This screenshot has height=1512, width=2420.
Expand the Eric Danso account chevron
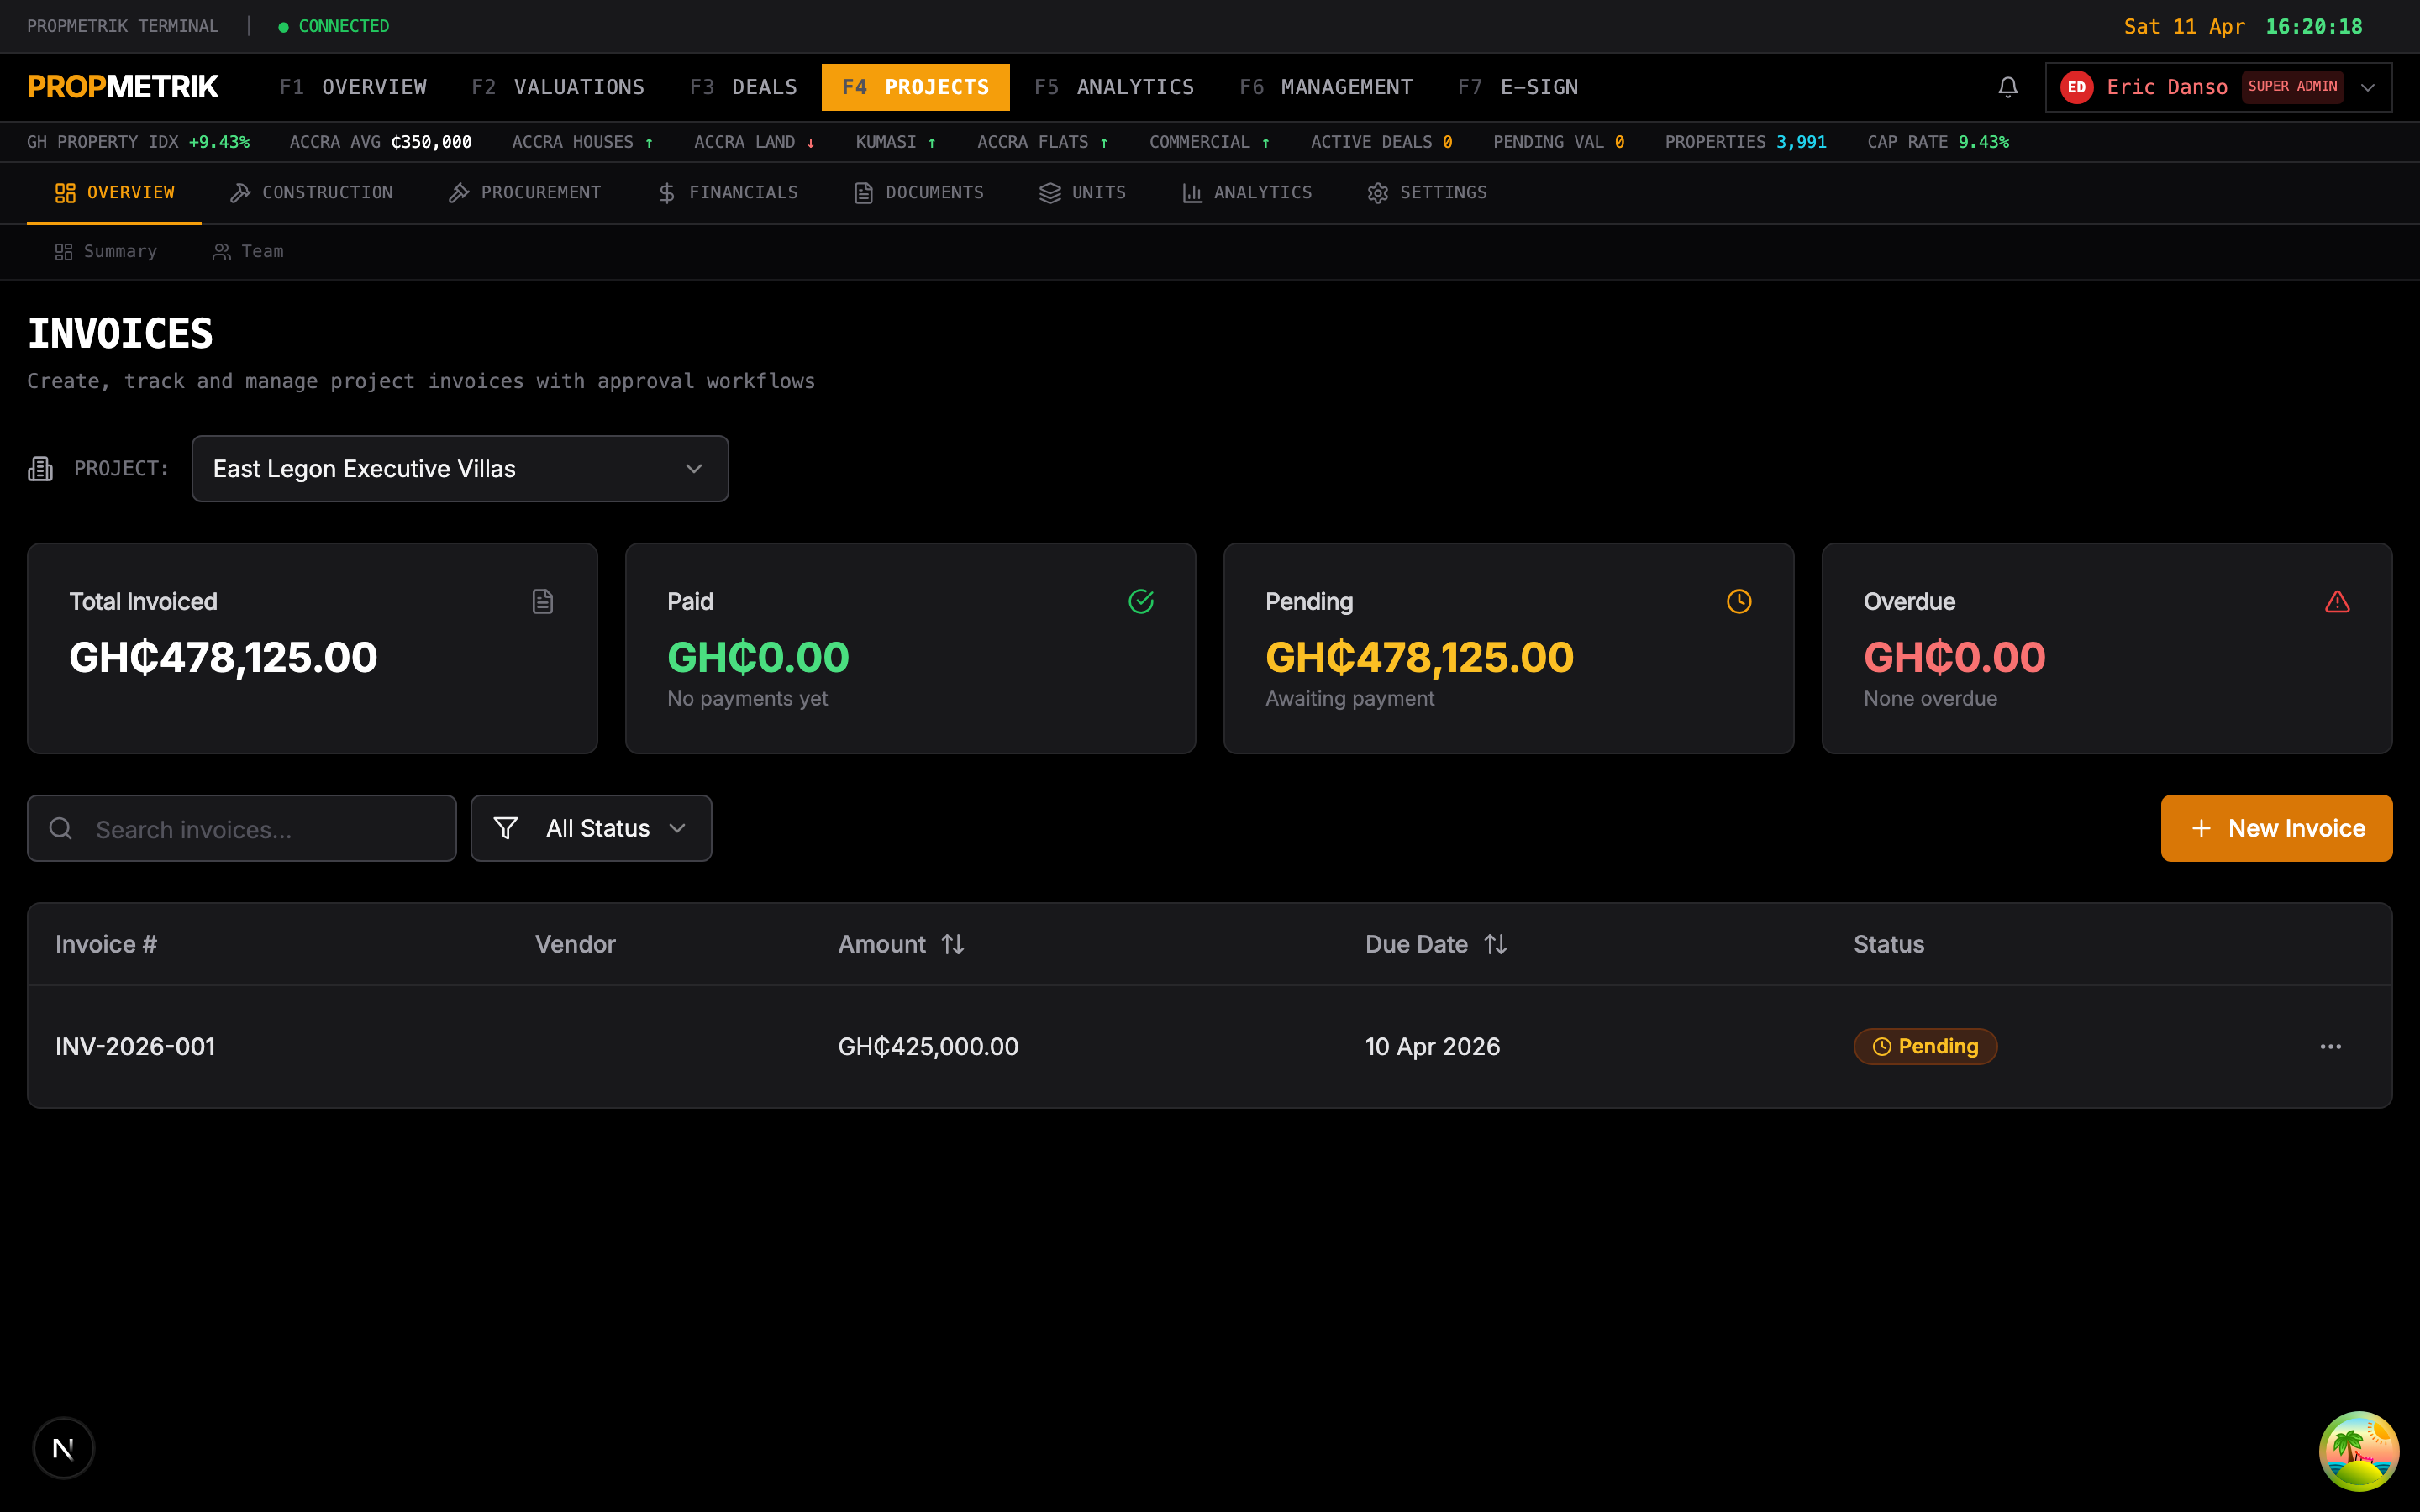point(2367,87)
